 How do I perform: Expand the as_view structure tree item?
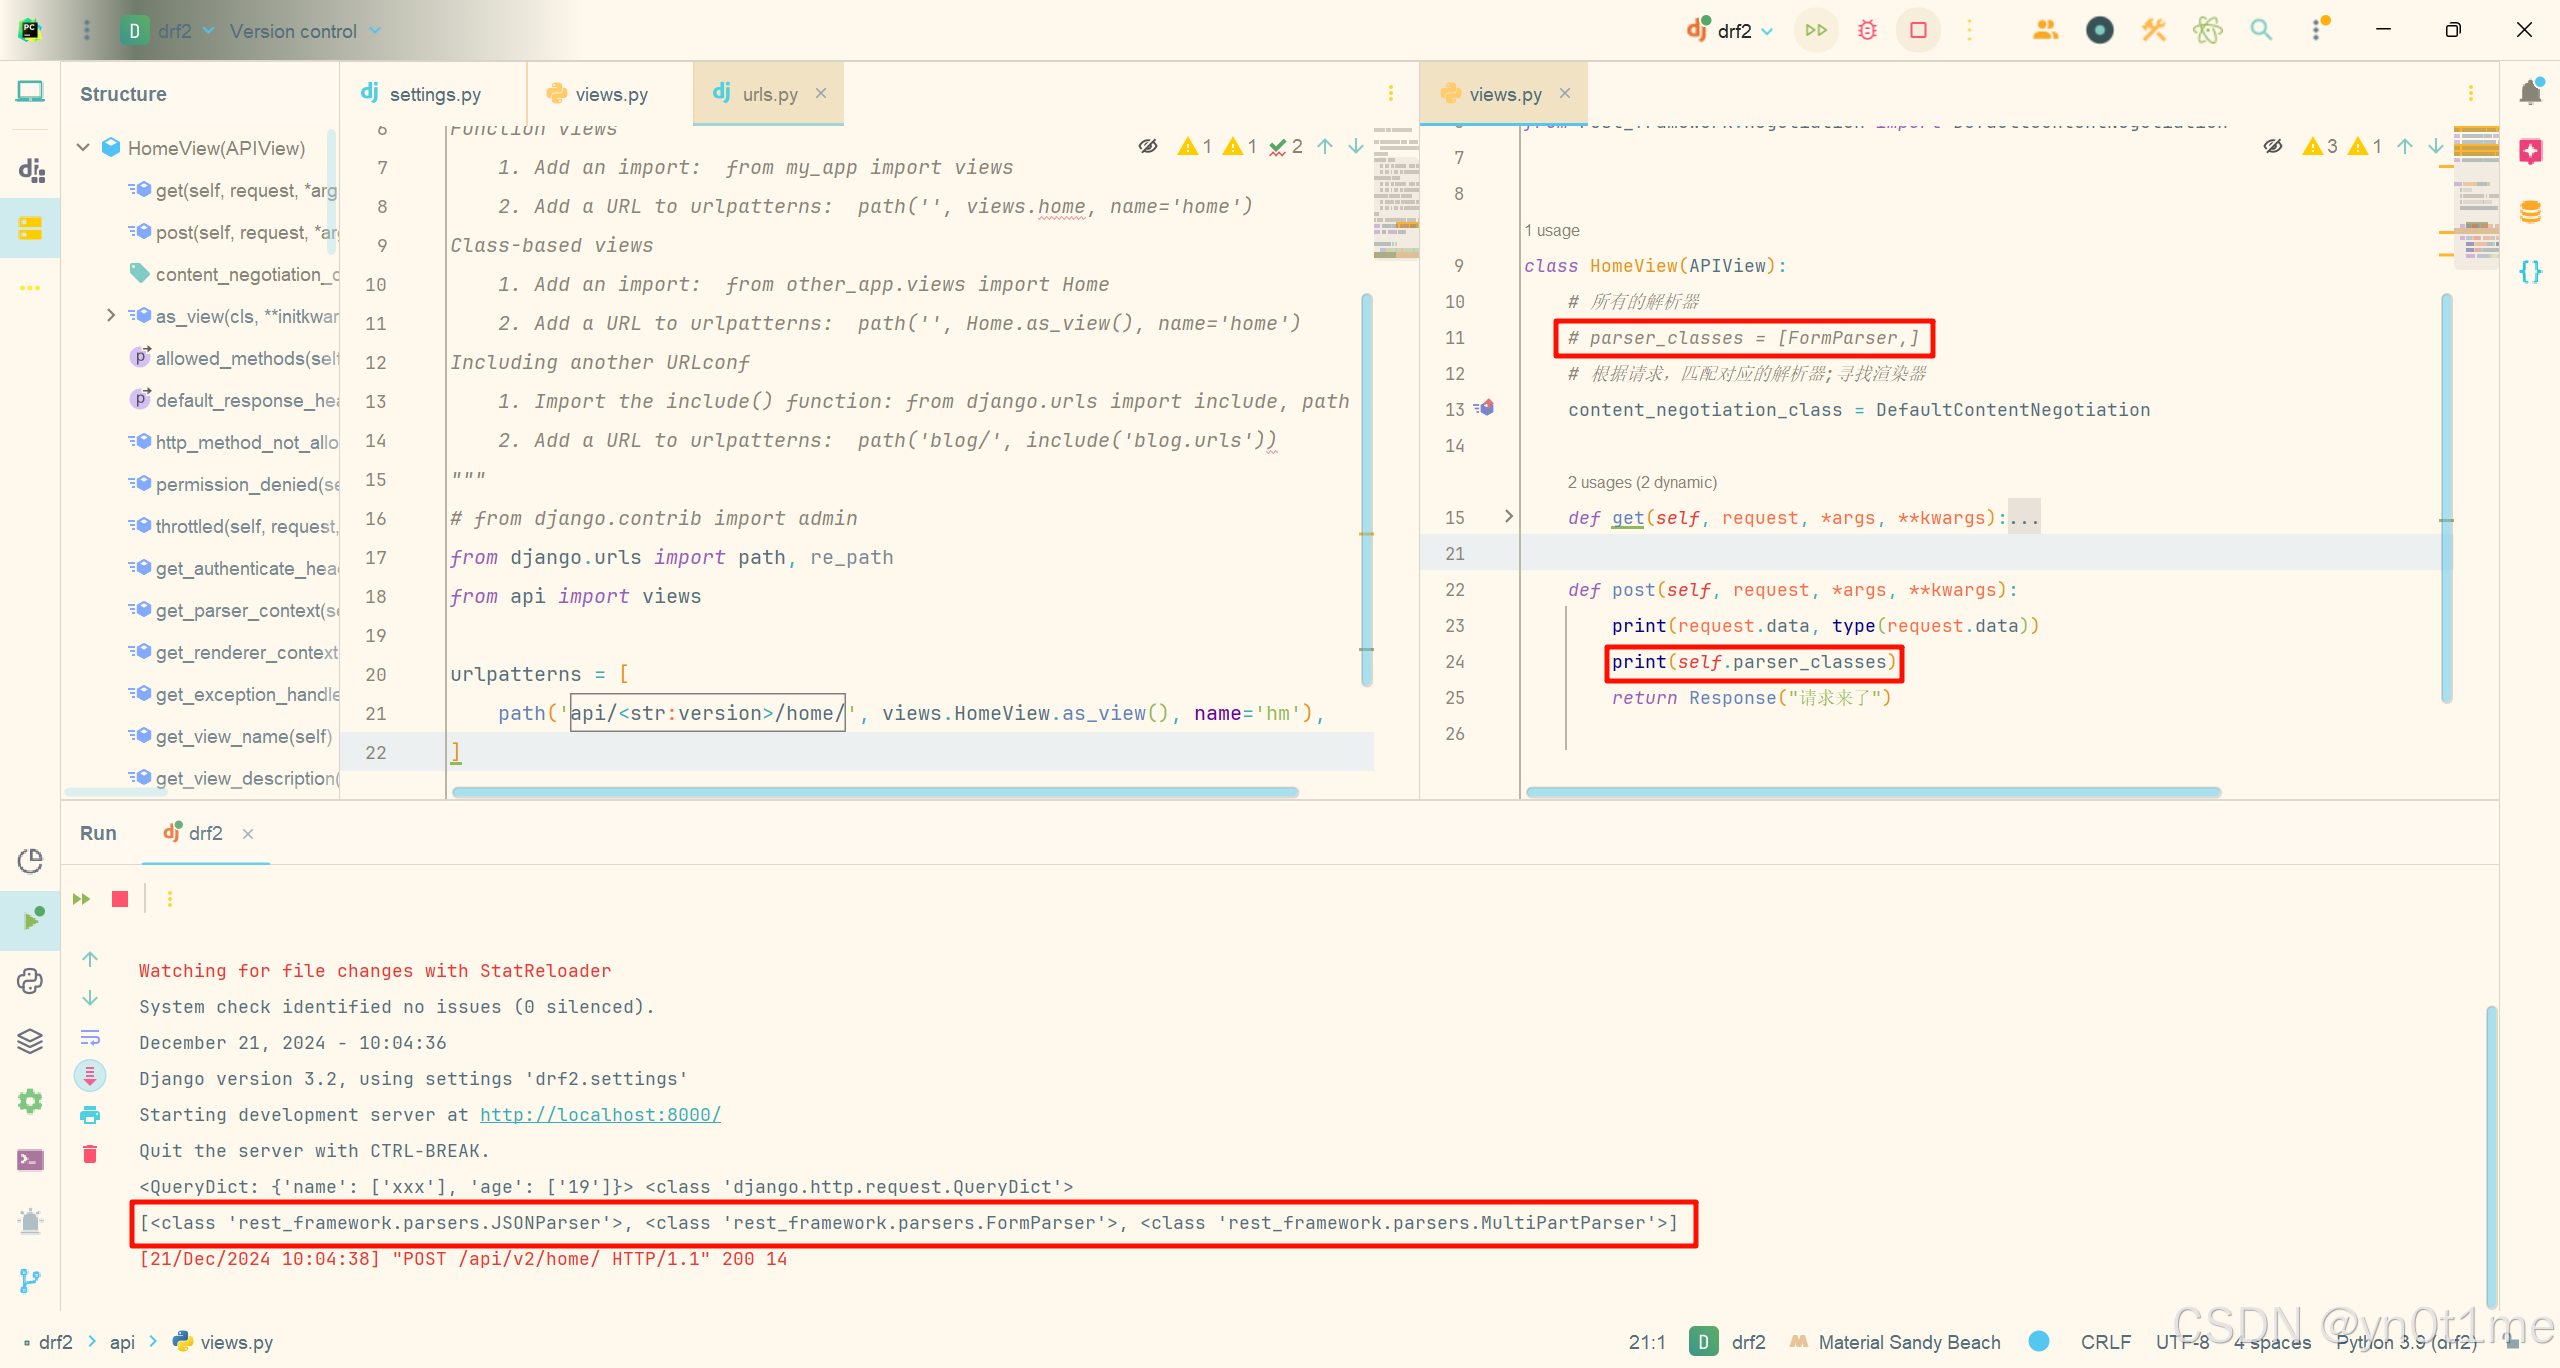[111, 316]
